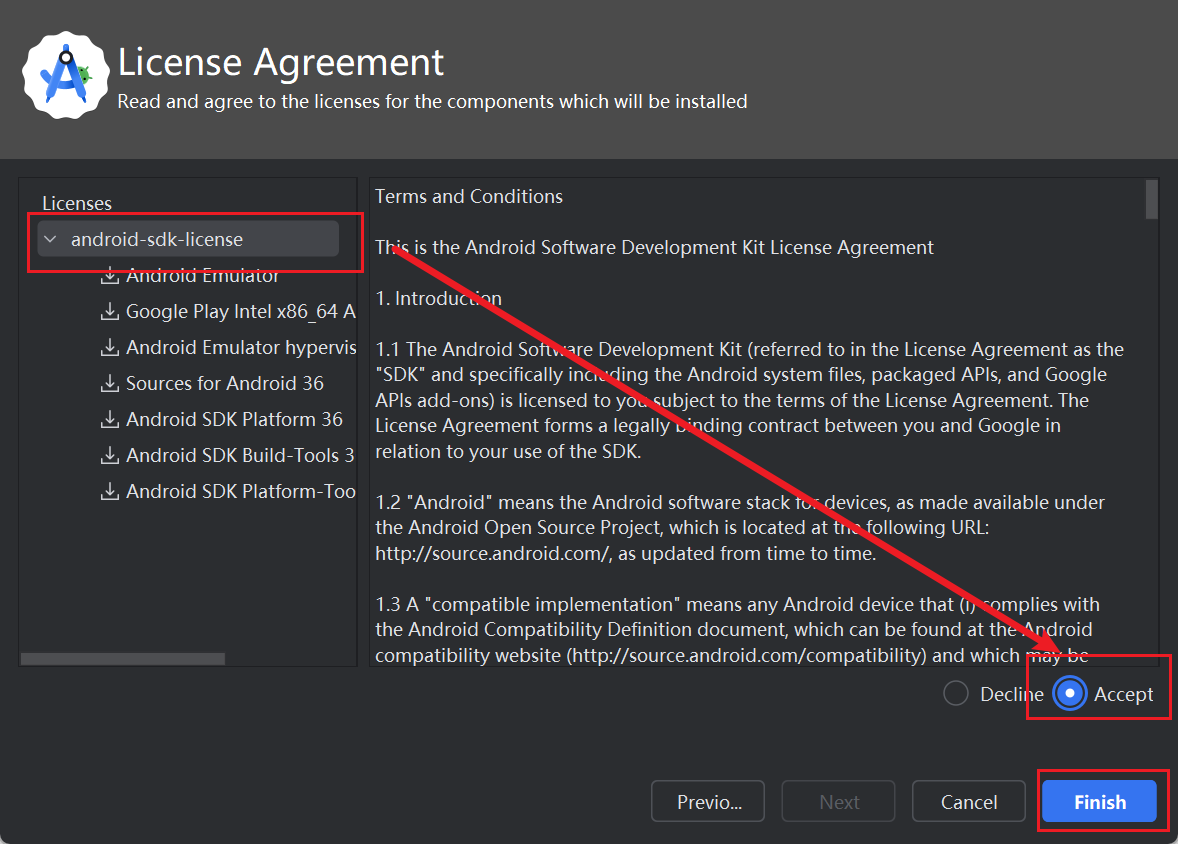Click the Android Studio logo icon

click(66, 75)
